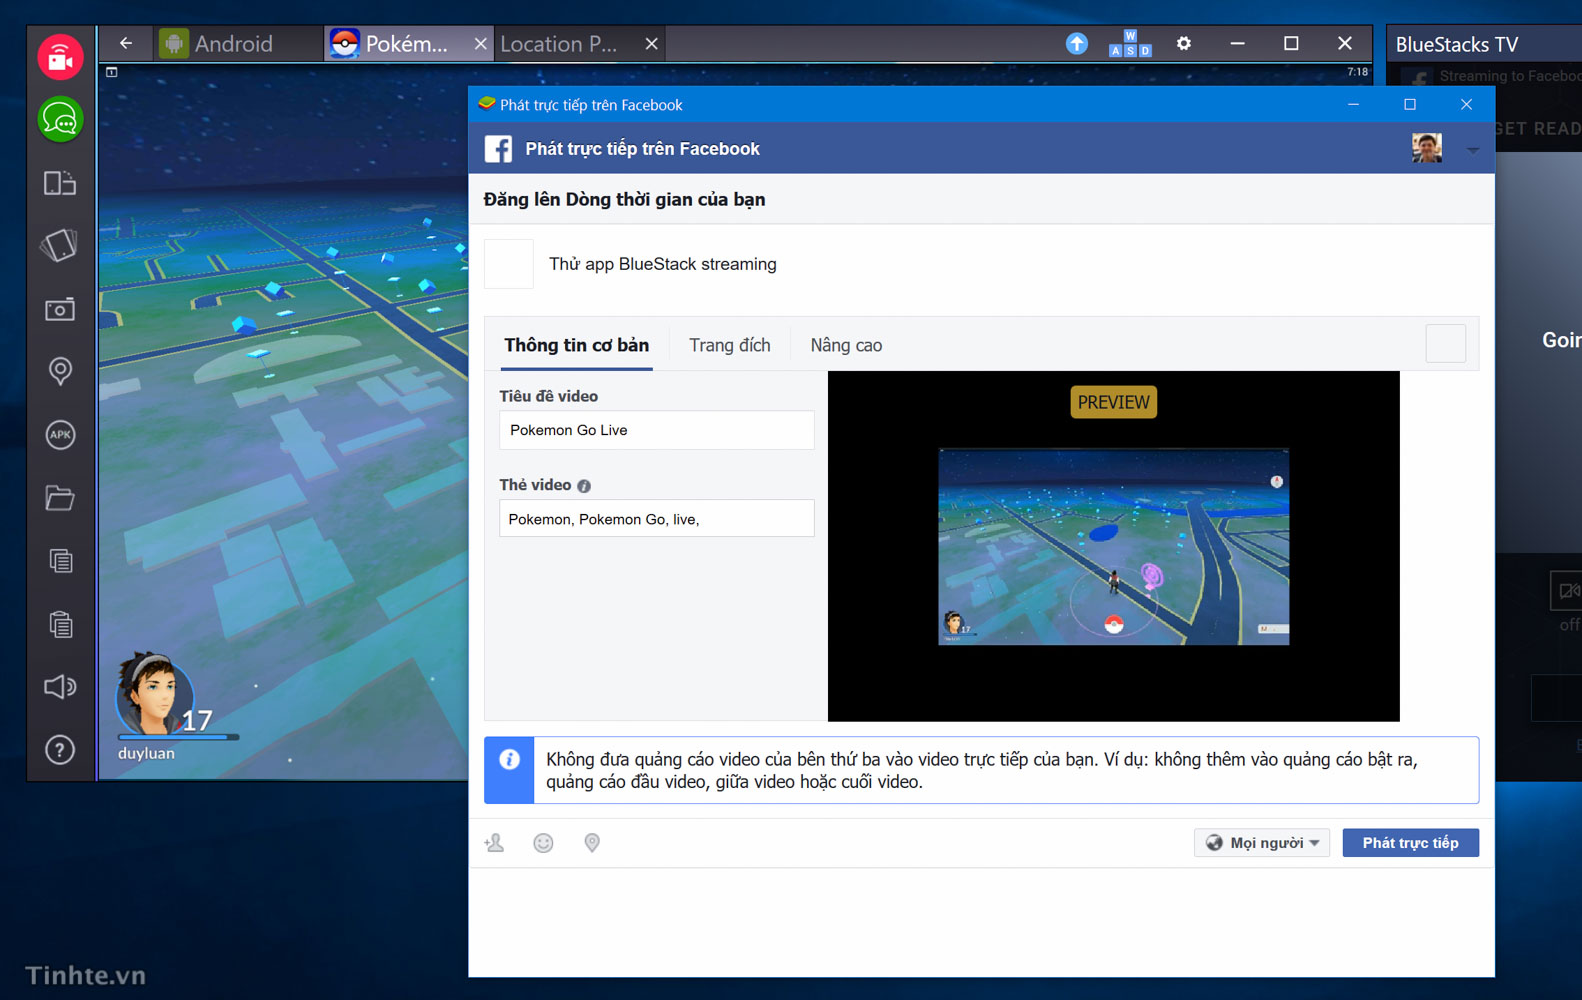1582x1000 pixels.
Task: Click the PREVIEW label badge
Action: point(1113,402)
